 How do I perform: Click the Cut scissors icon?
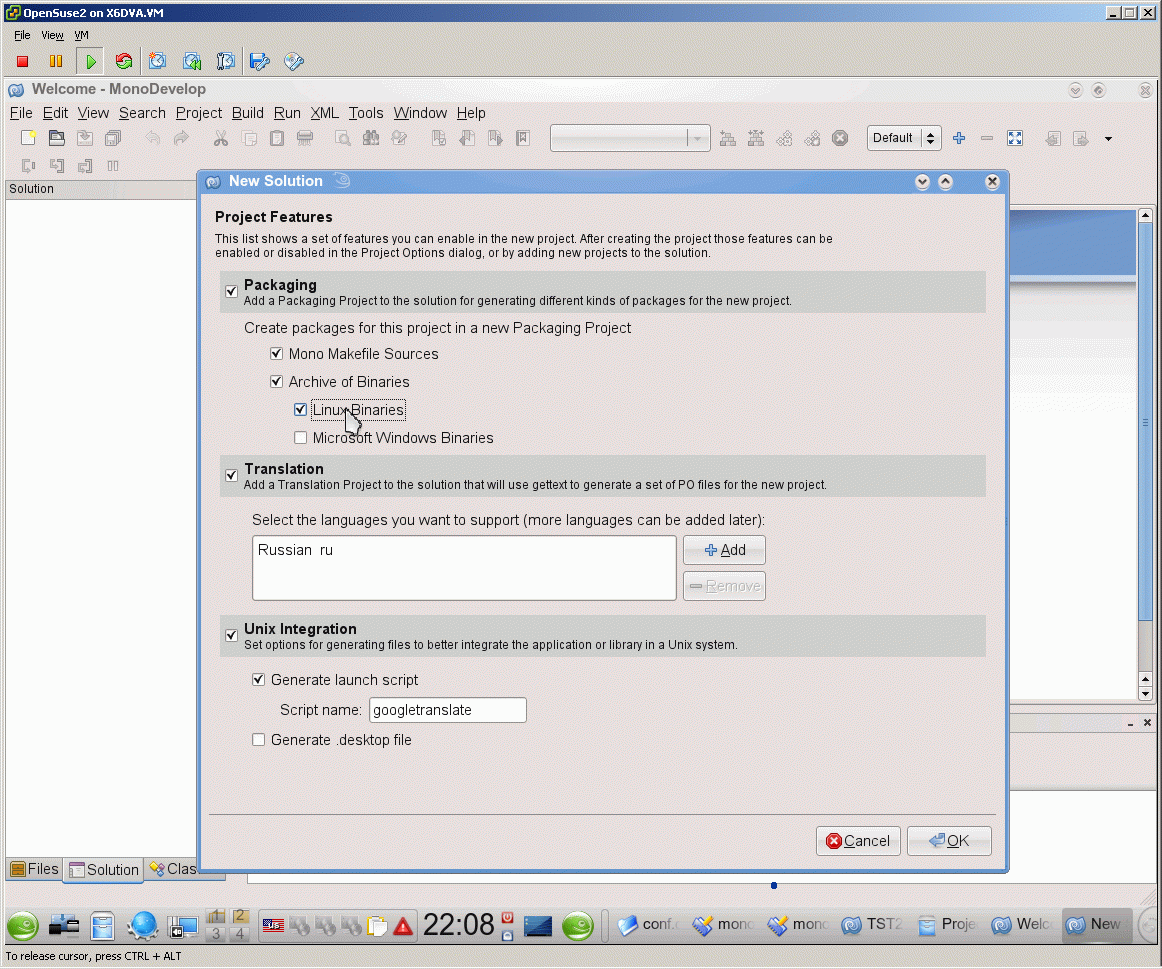[221, 138]
